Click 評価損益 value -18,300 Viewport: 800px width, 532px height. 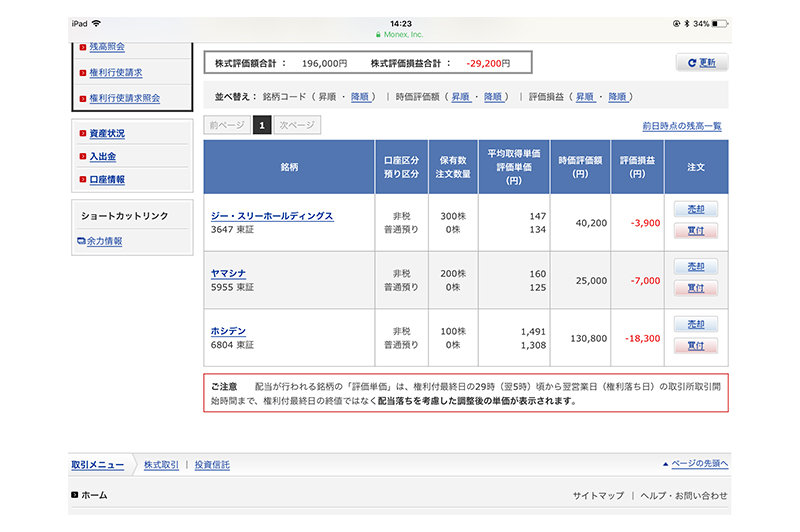[x=643, y=338]
